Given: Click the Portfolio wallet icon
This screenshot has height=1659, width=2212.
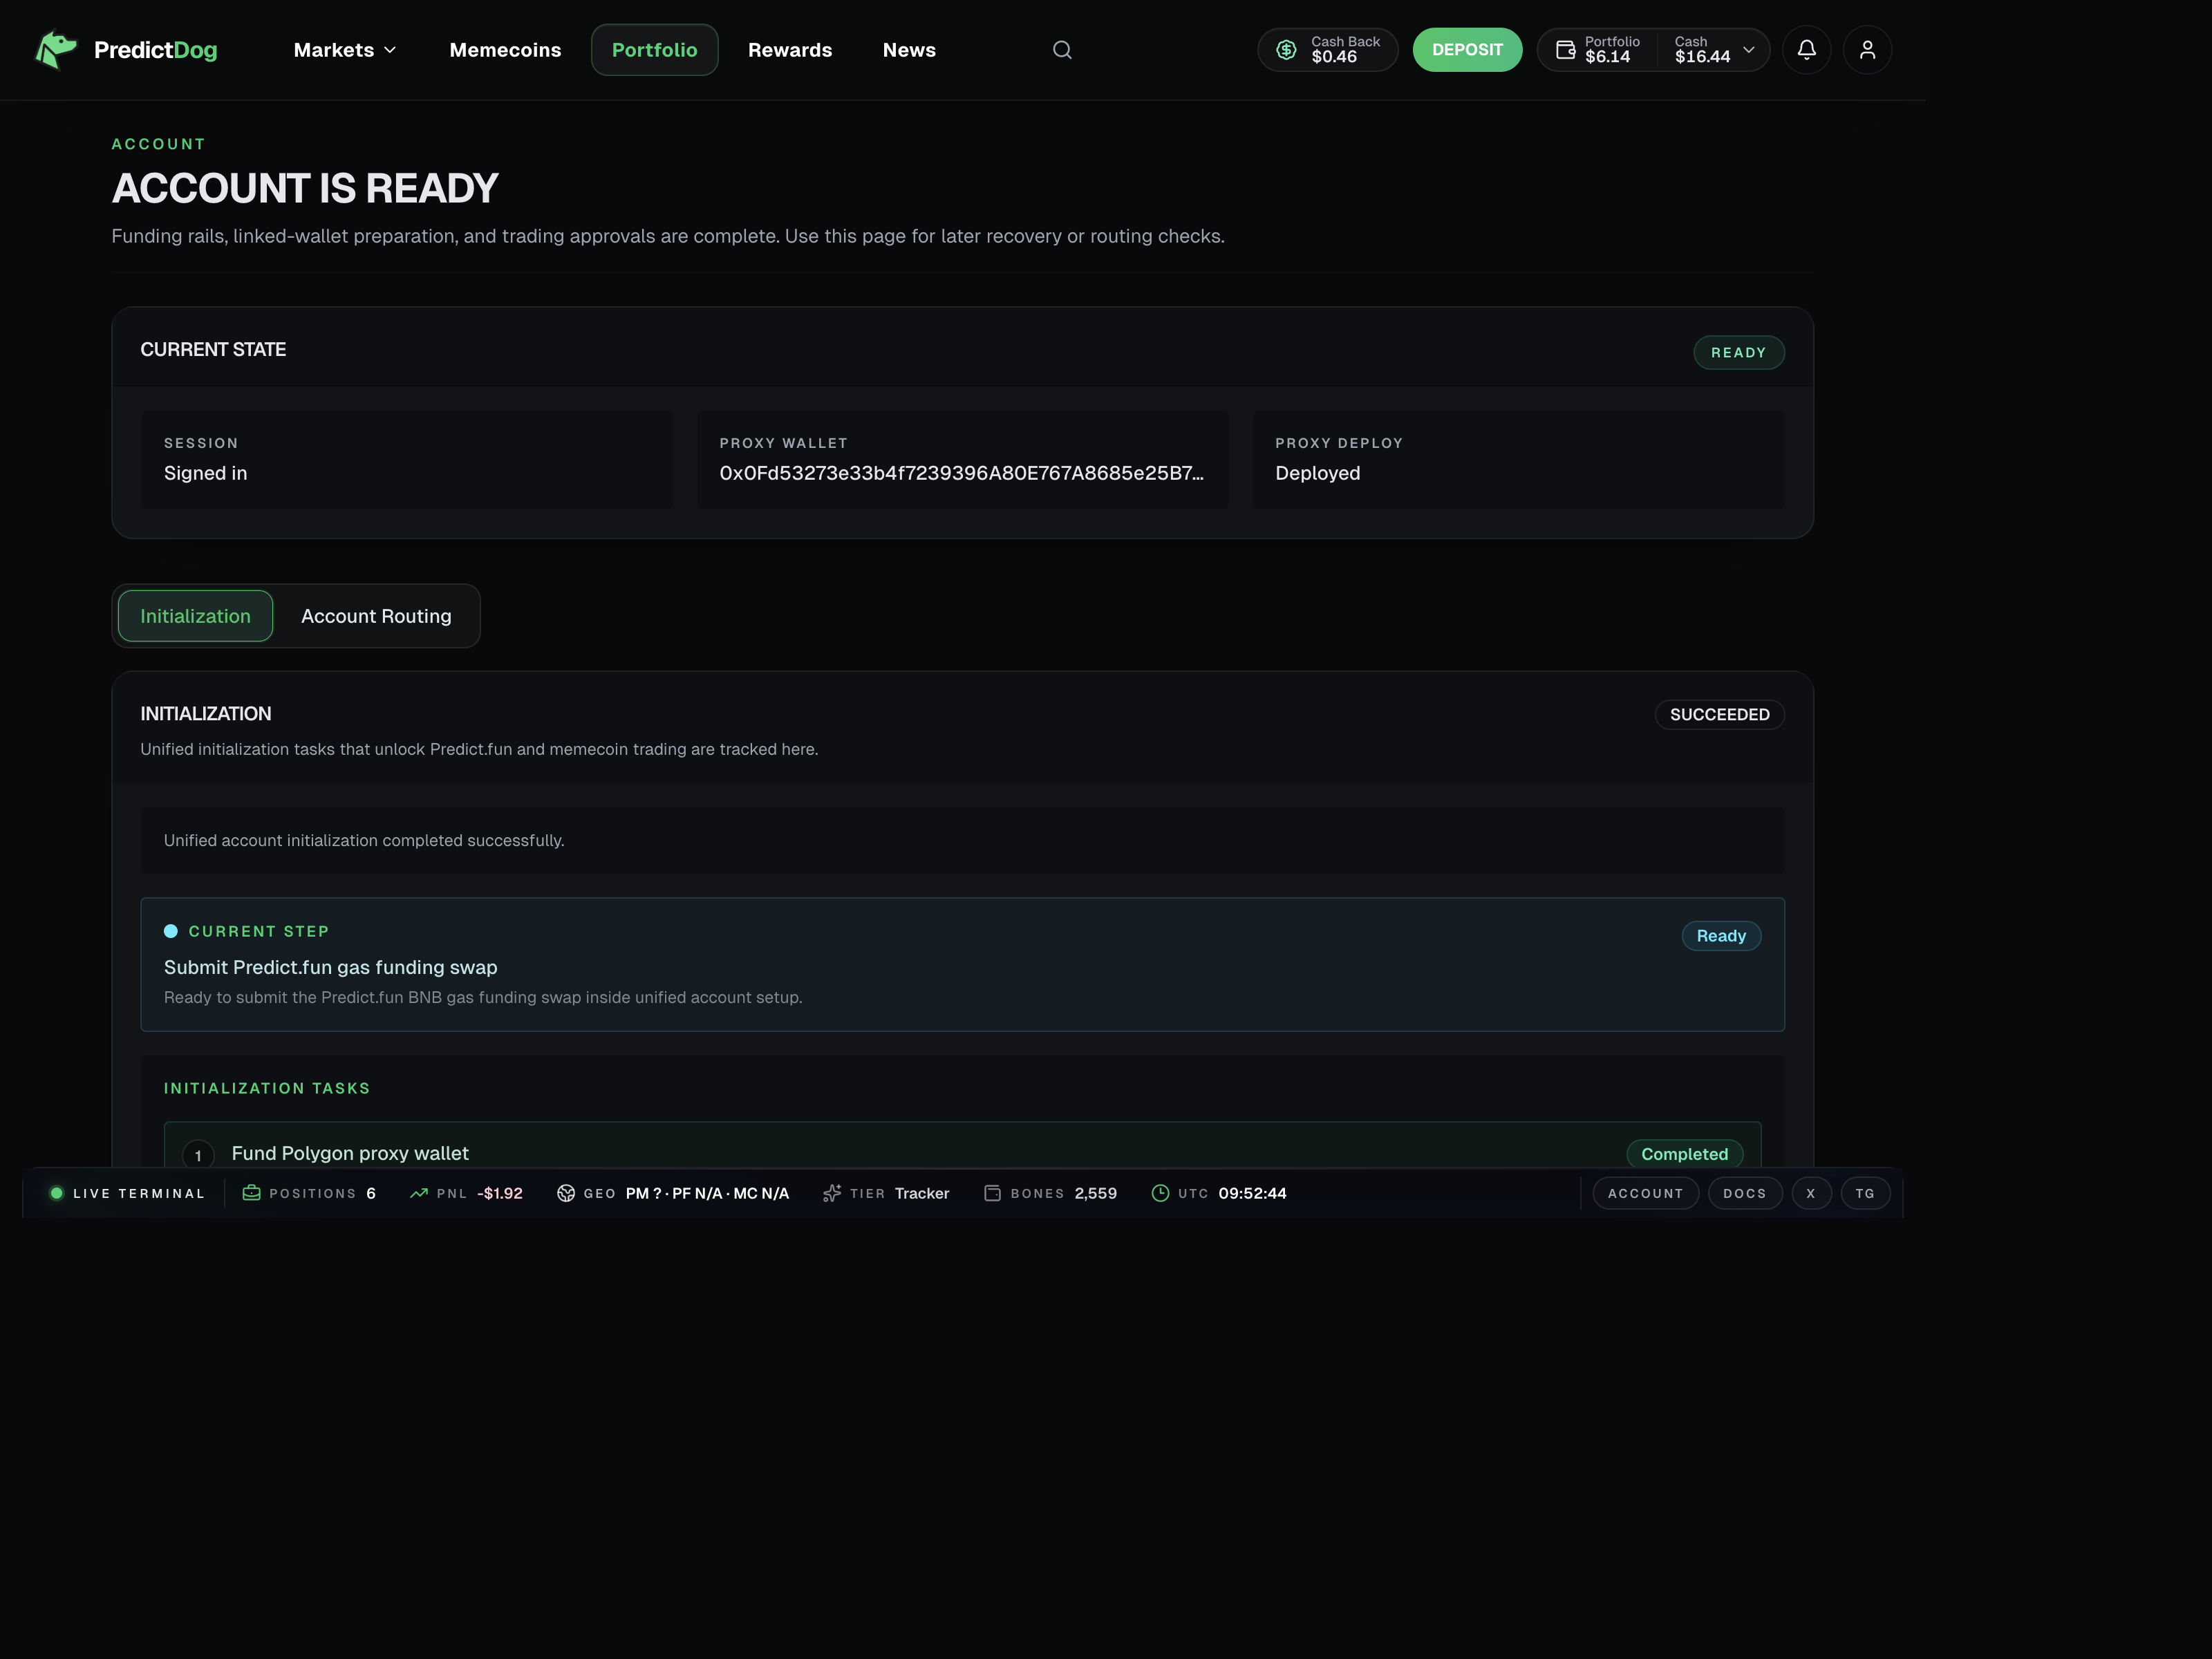Looking at the screenshot, I should click(x=1565, y=50).
